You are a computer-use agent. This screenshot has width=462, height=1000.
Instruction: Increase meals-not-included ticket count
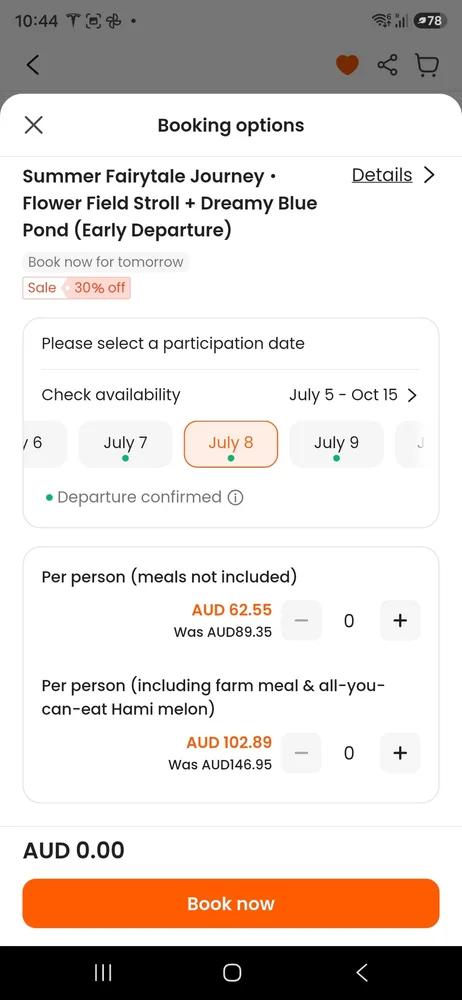[400, 620]
